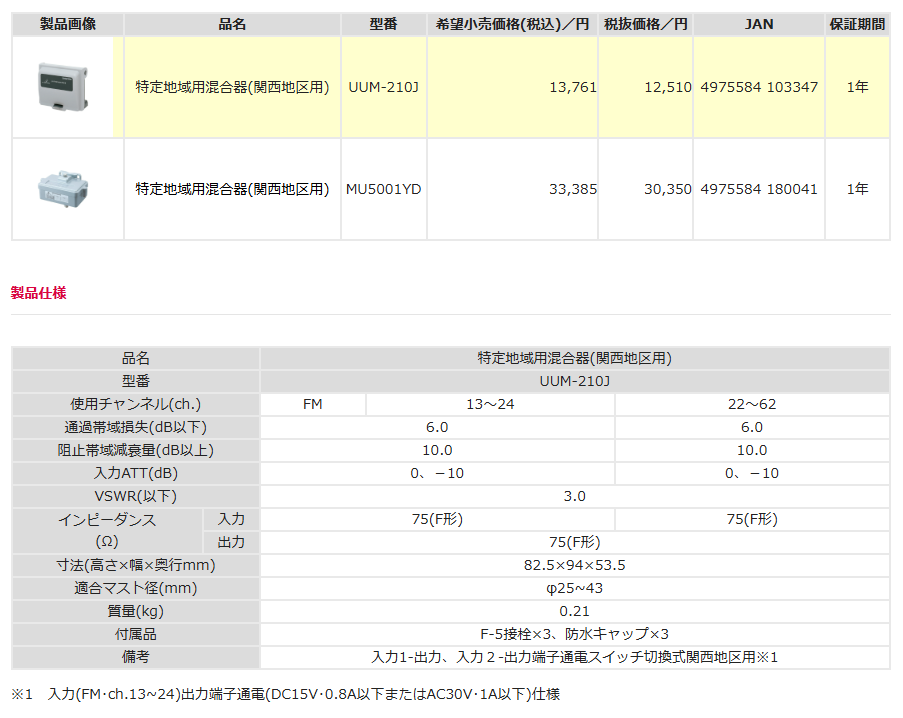Click the ※1 footnote text below table
903x718 pixels.
click(292, 693)
